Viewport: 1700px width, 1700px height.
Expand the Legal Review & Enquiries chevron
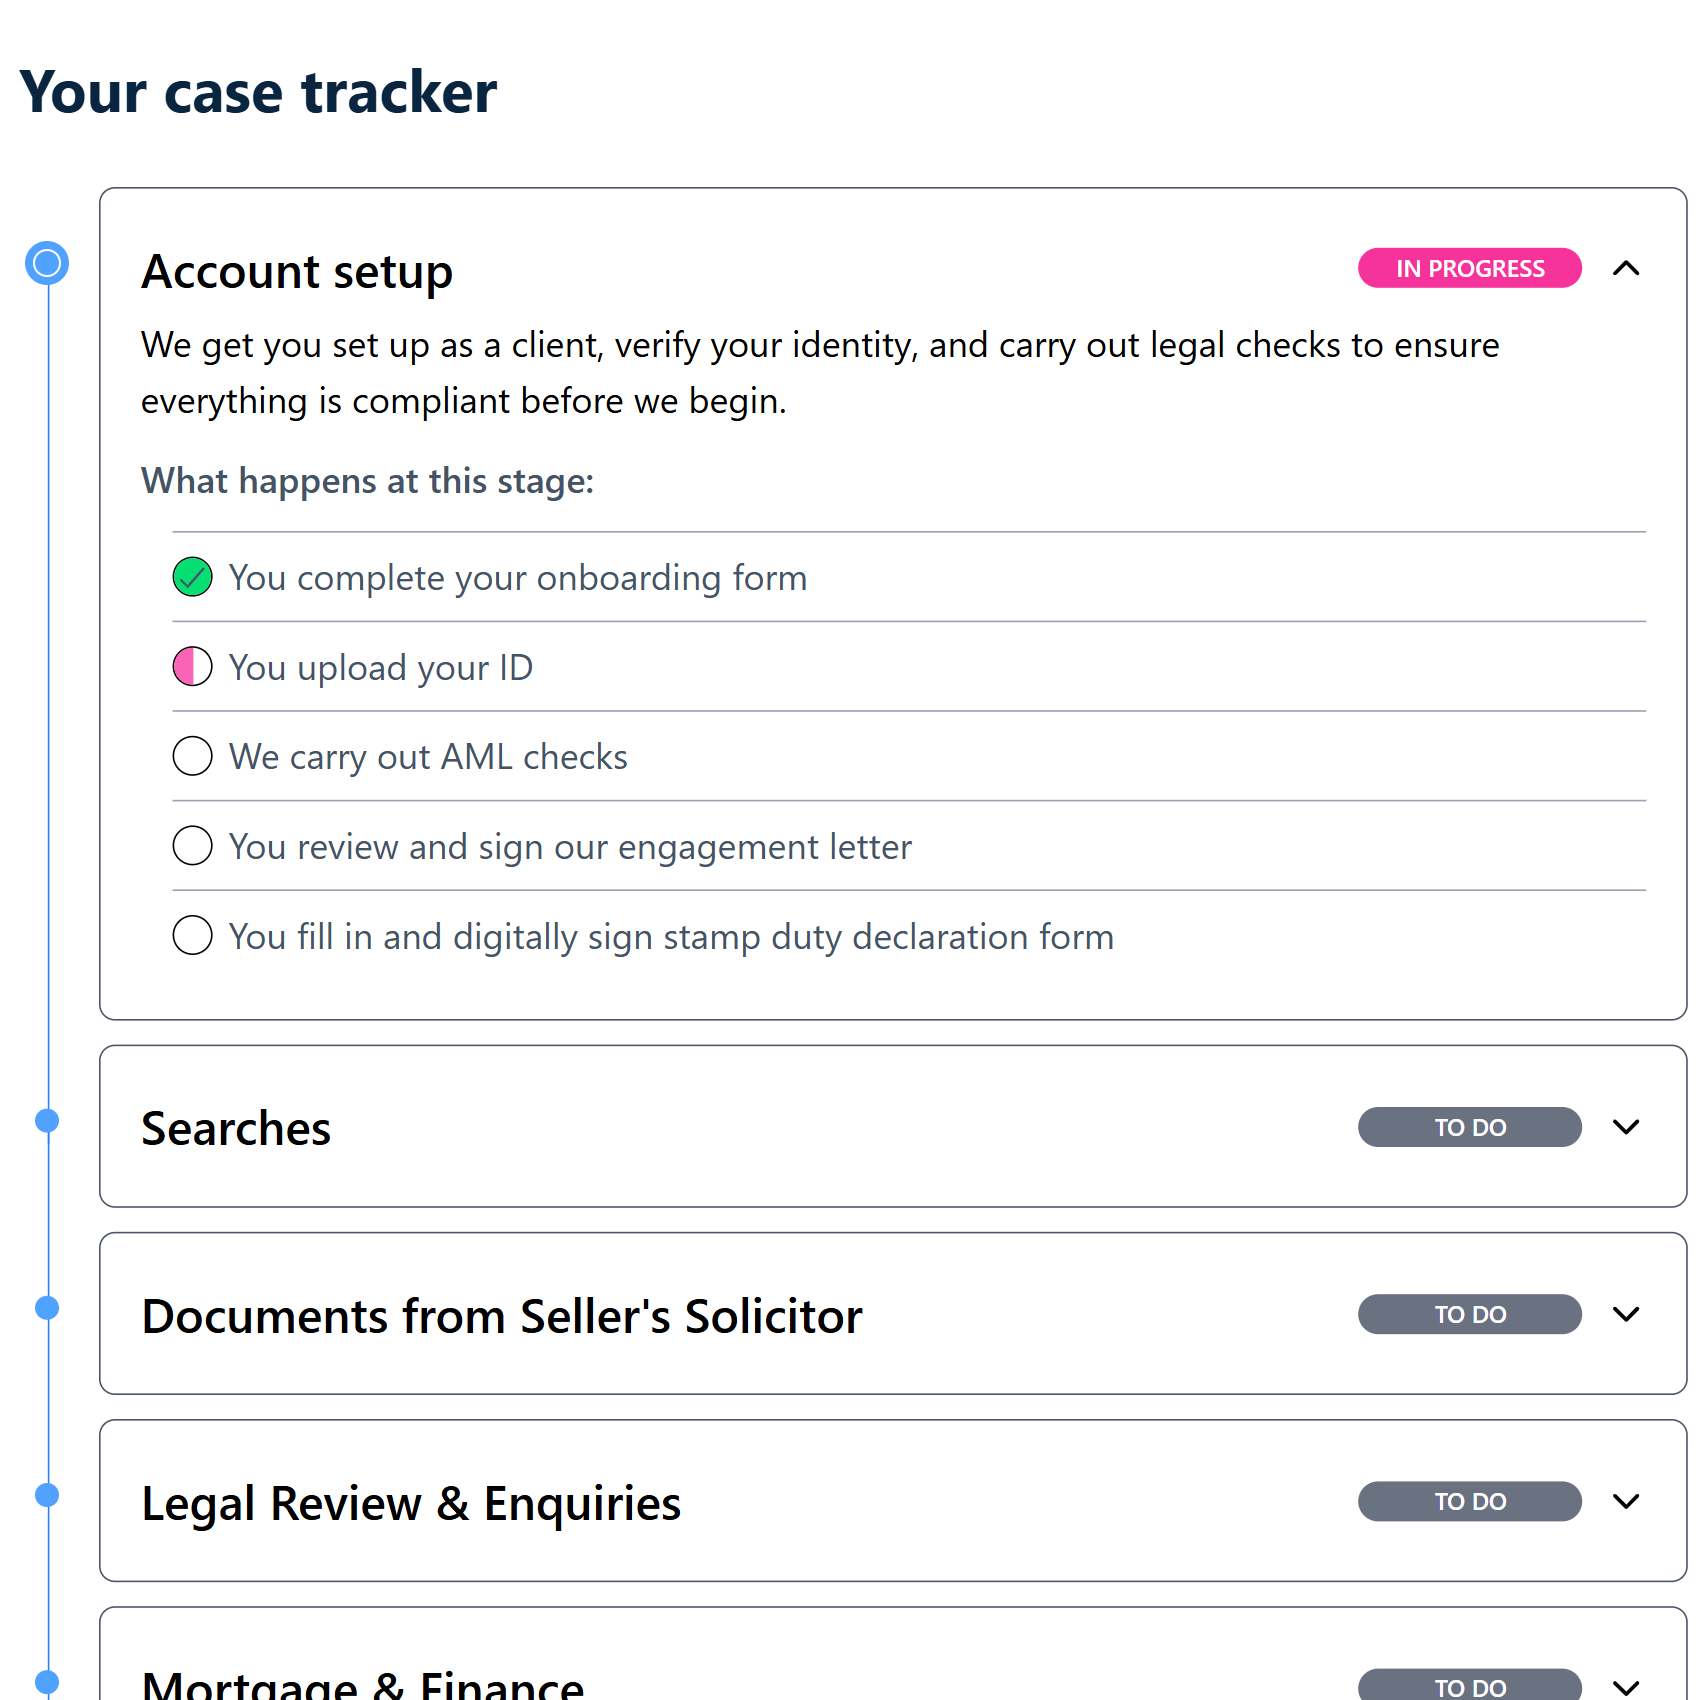coord(1626,1501)
